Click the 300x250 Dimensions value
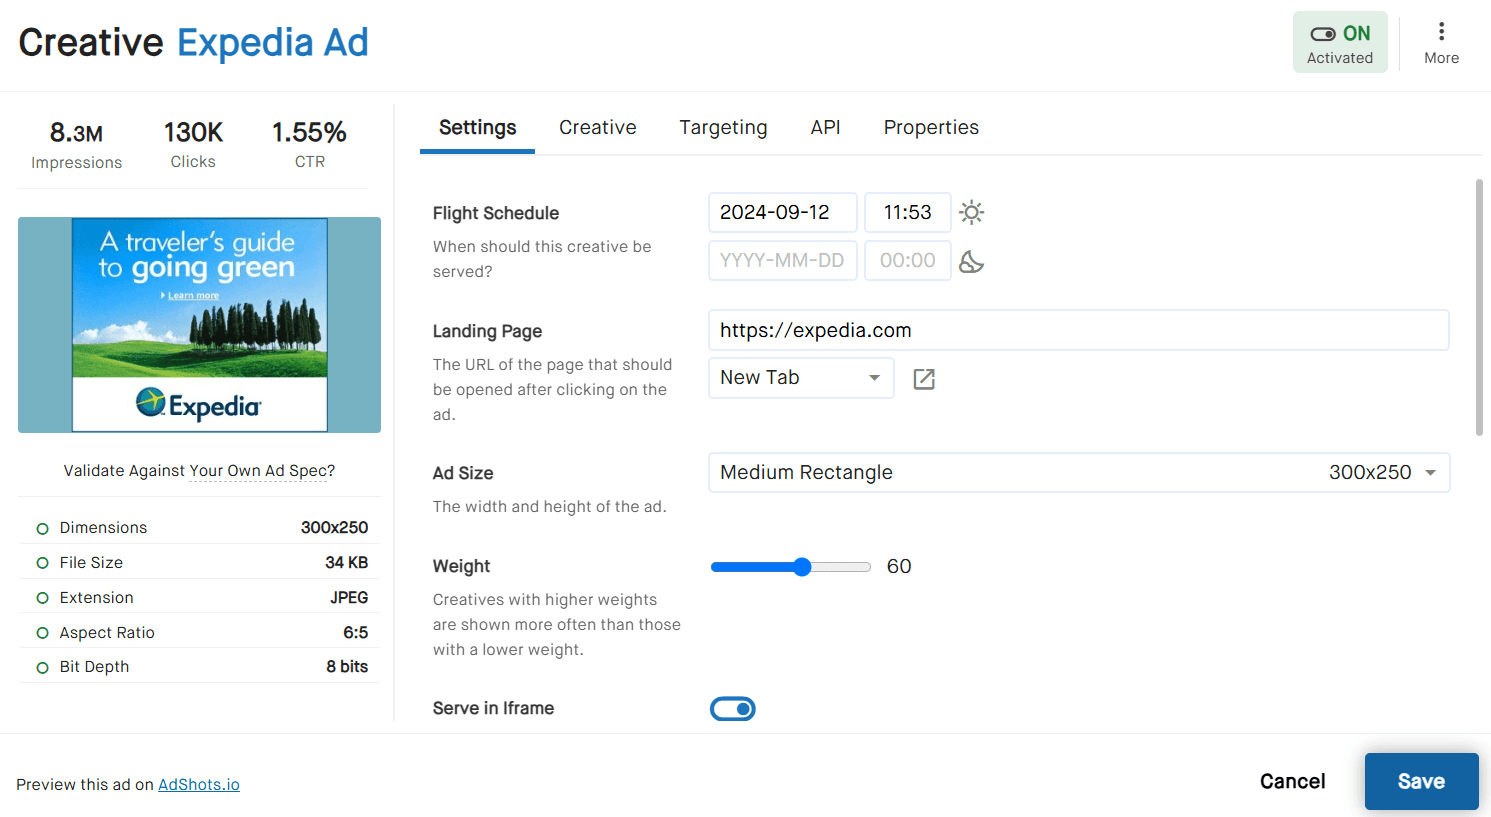The image size is (1491, 817). [x=335, y=528]
